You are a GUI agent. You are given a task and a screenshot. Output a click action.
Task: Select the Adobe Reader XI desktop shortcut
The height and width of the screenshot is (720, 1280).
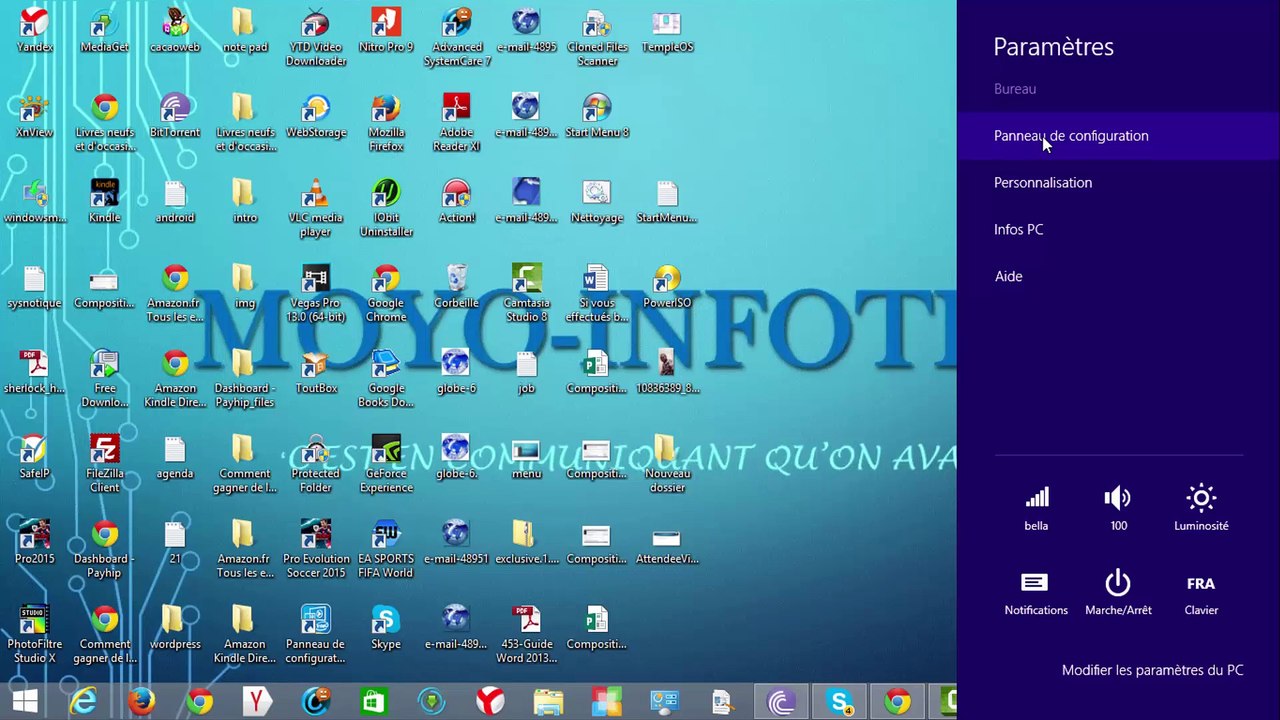pos(456,123)
